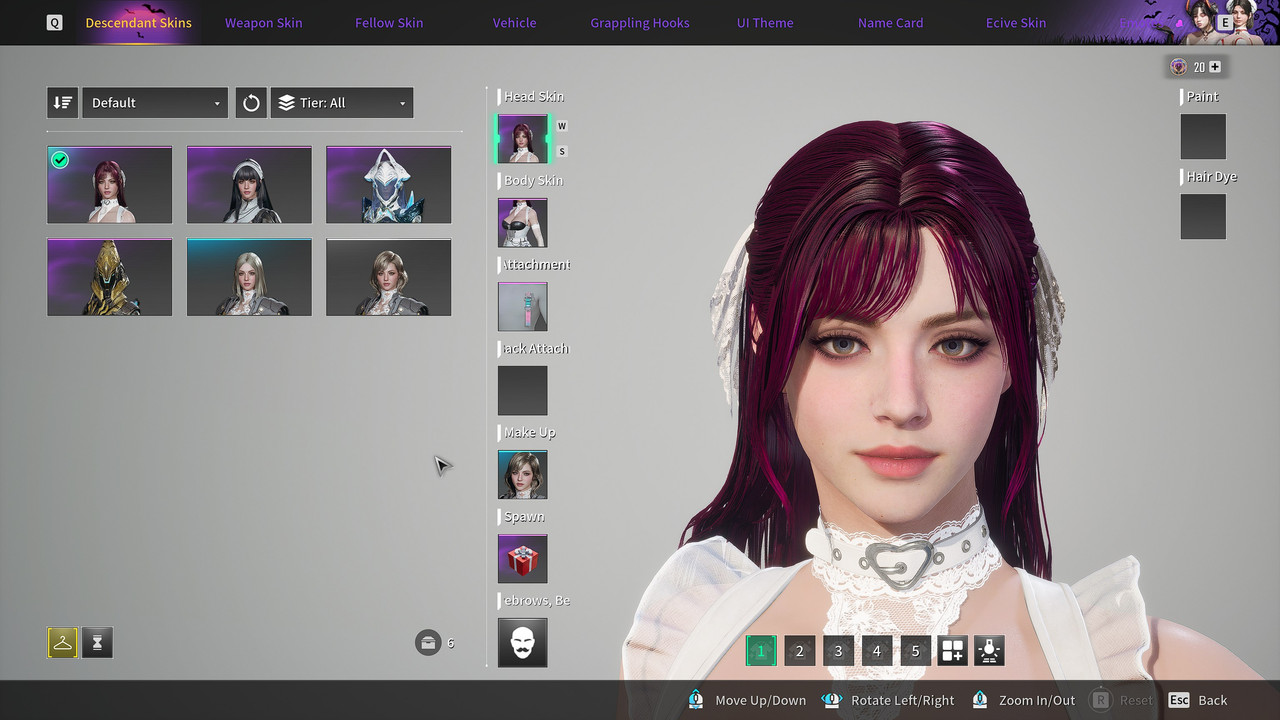This screenshot has width=1280, height=720.
Task: Toggle the lighting lamp icon
Action: coord(989,651)
